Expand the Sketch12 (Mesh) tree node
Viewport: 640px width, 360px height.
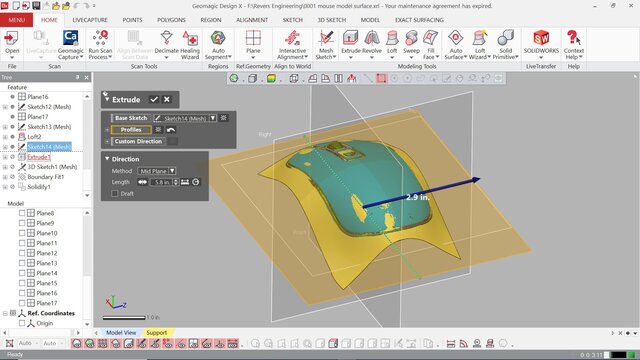[5, 107]
